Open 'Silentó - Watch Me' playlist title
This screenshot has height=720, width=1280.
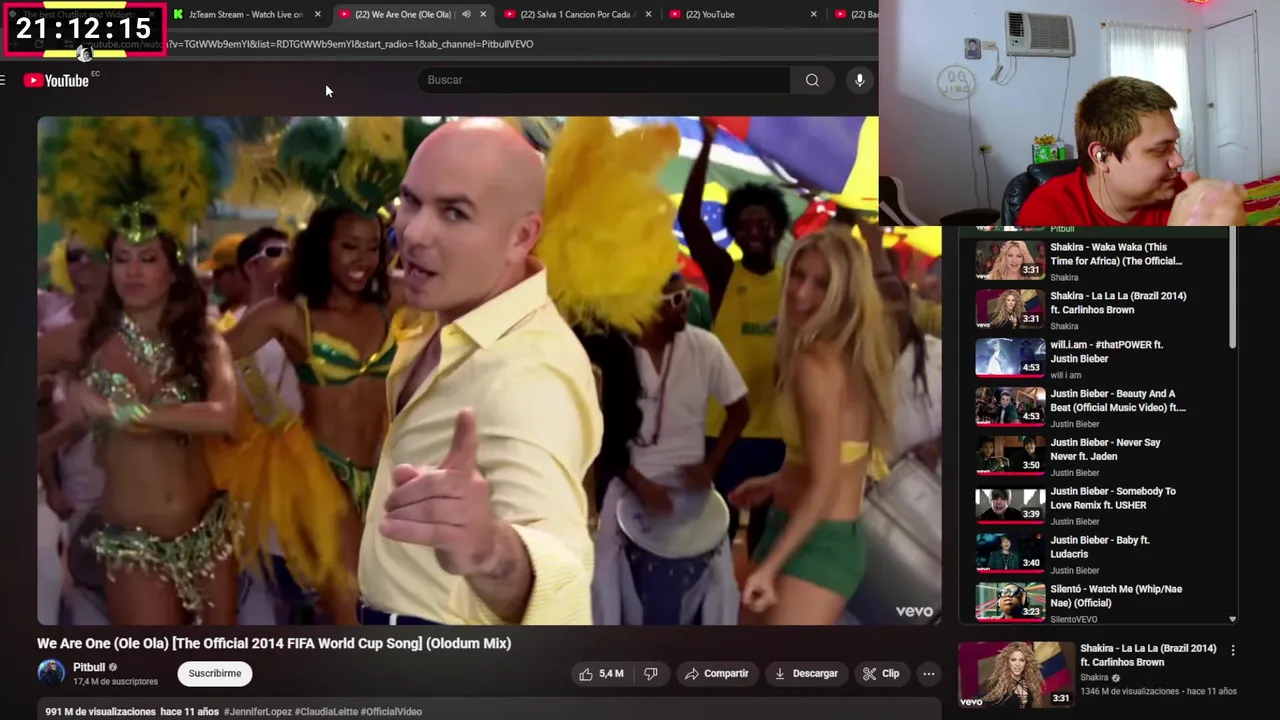pos(1116,596)
